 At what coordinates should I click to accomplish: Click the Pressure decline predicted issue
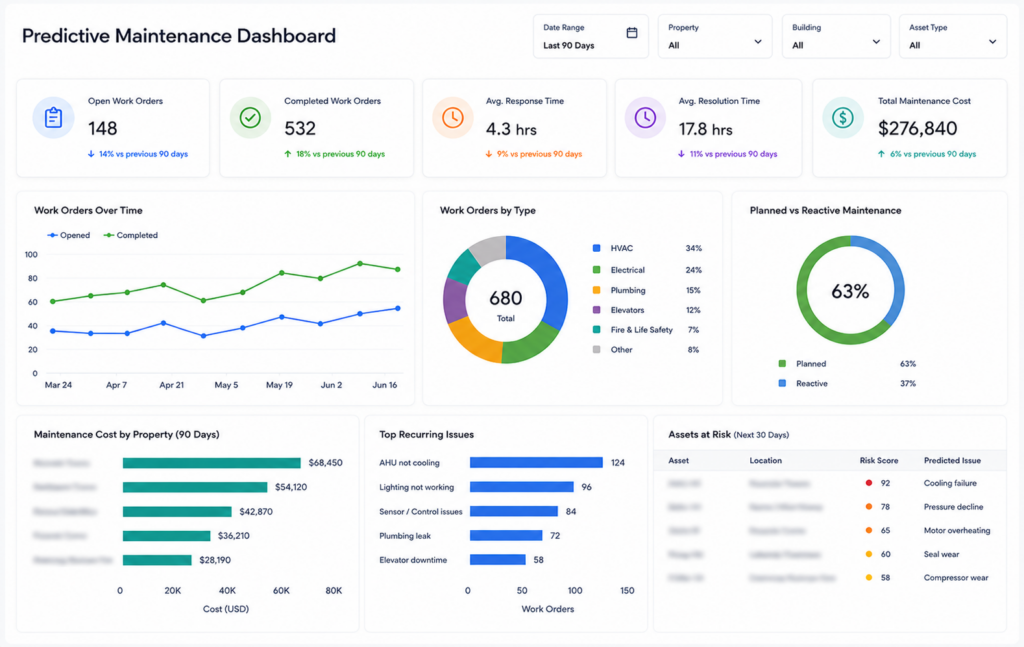pyautogui.click(x=953, y=507)
